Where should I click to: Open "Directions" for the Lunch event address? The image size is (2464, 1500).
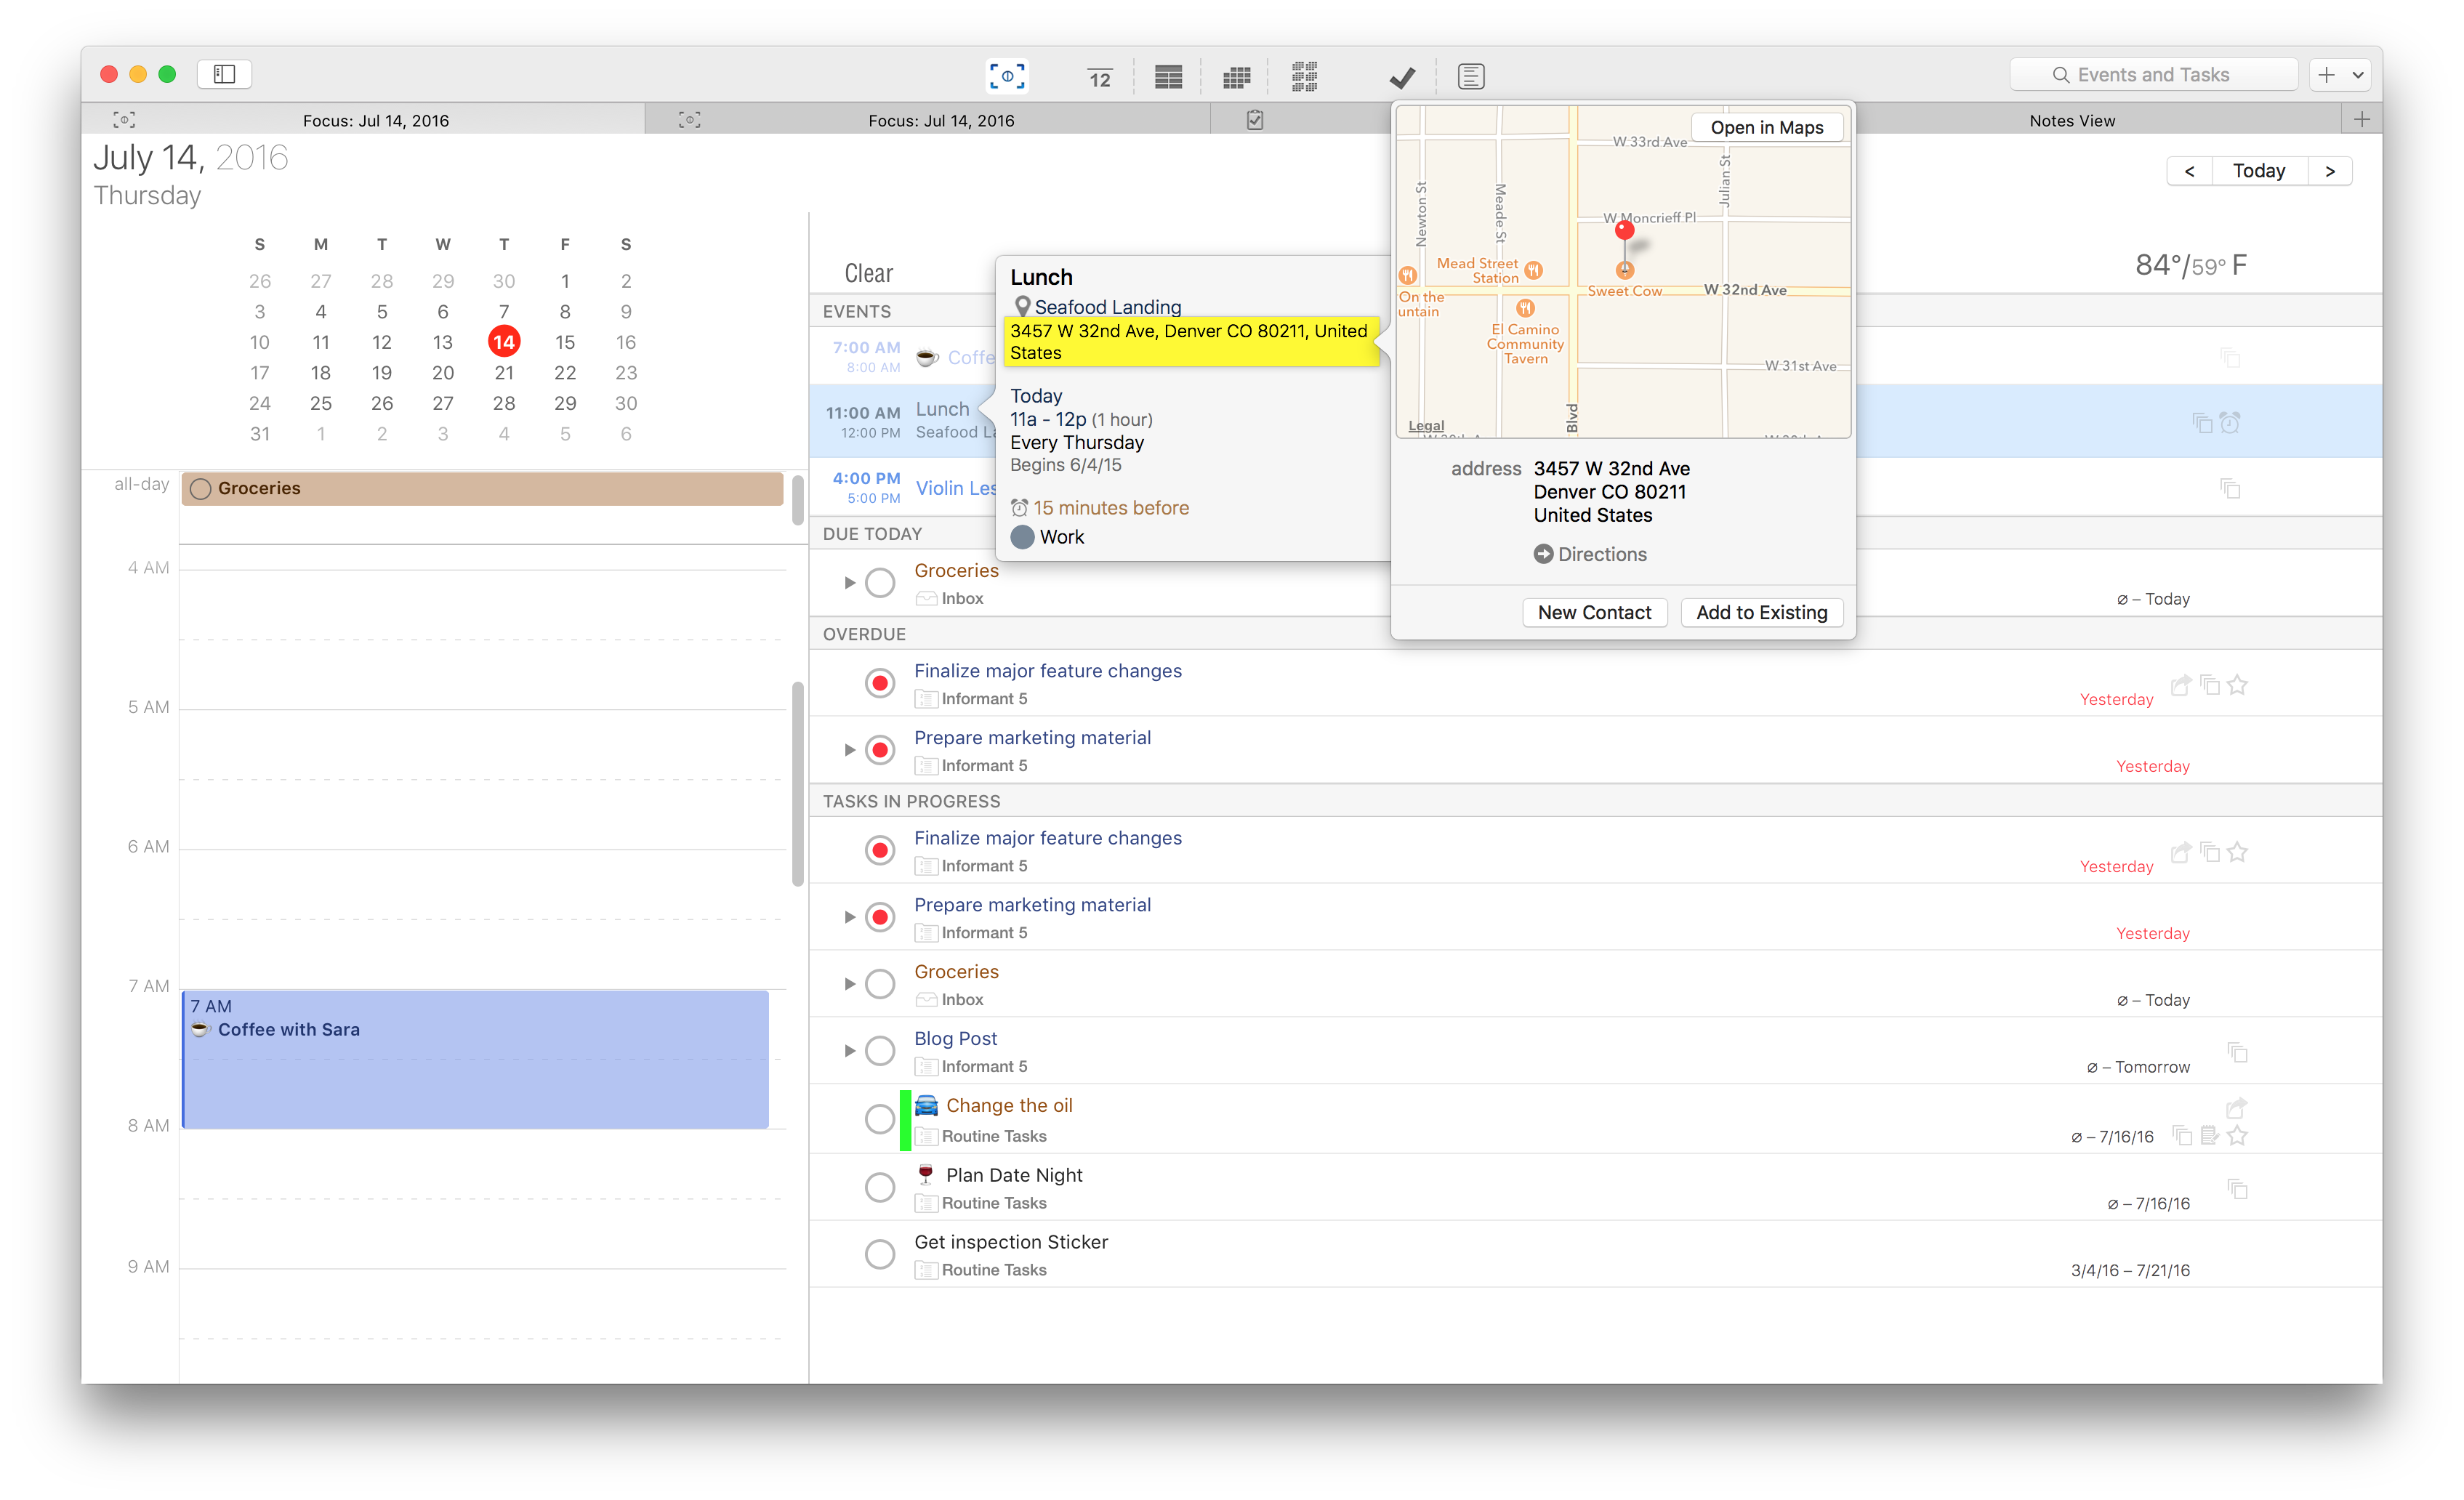pos(1590,554)
